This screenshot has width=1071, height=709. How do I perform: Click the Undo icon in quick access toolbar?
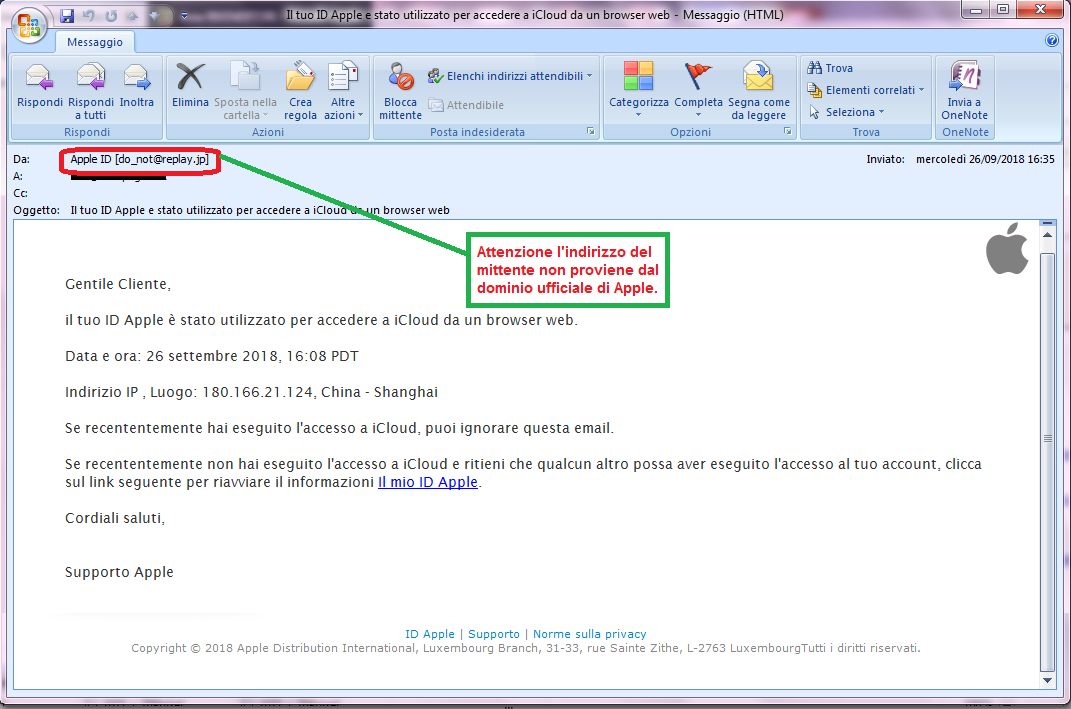(x=89, y=15)
